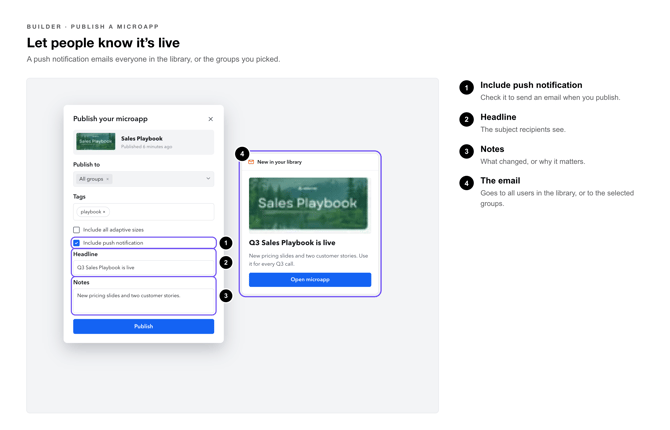Remove the All groups chip
This screenshot has width=670, height=430.
pyautogui.click(x=108, y=179)
